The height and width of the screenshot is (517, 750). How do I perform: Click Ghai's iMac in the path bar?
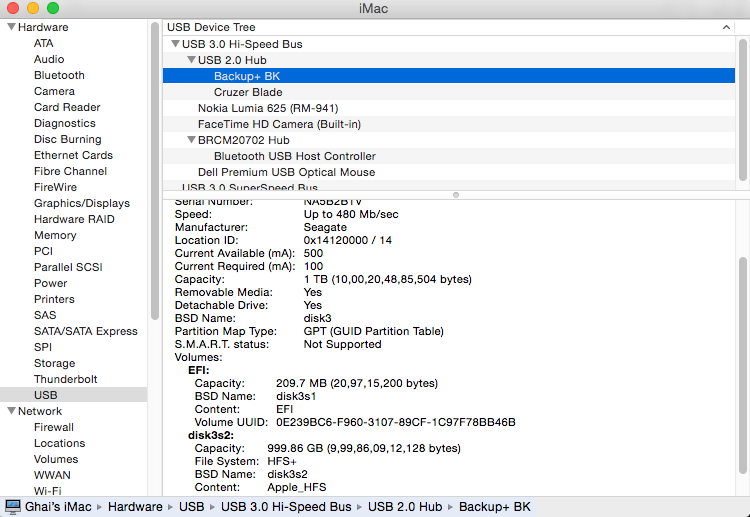(x=58, y=507)
